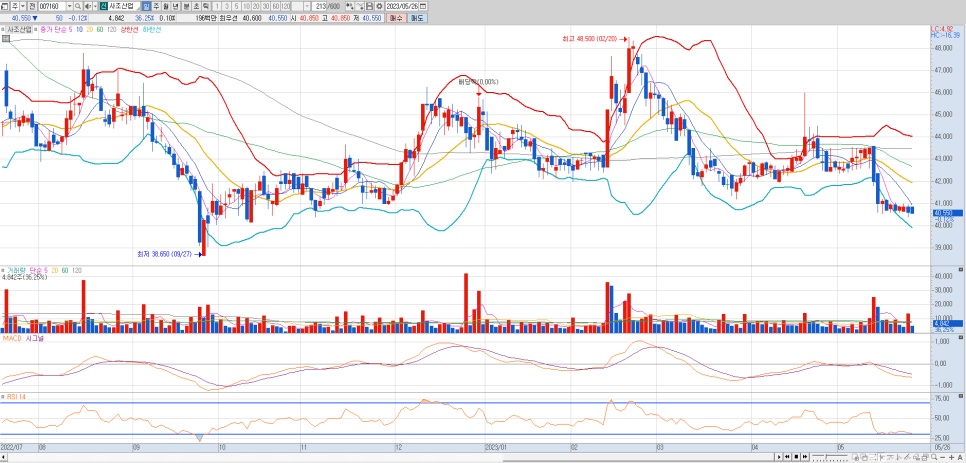Click the horizontal scrollbar at bottom of chart
The image size is (966, 463).
[x=387, y=457]
